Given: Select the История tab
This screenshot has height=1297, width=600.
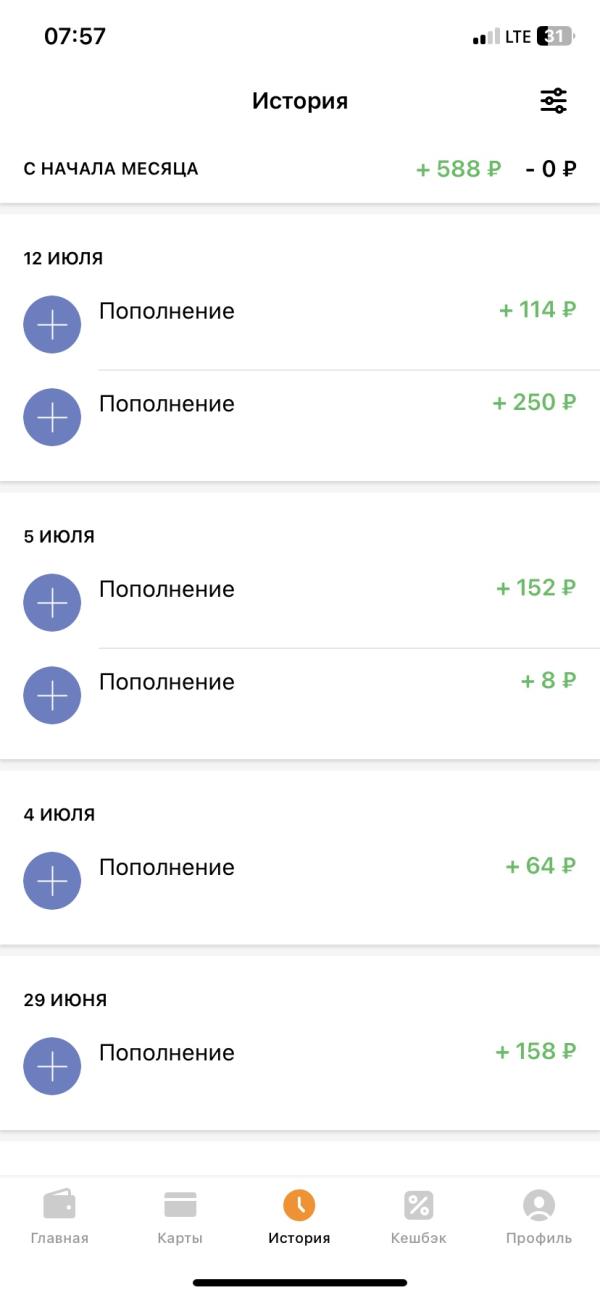Looking at the screenshot, I should [299, 1217].
